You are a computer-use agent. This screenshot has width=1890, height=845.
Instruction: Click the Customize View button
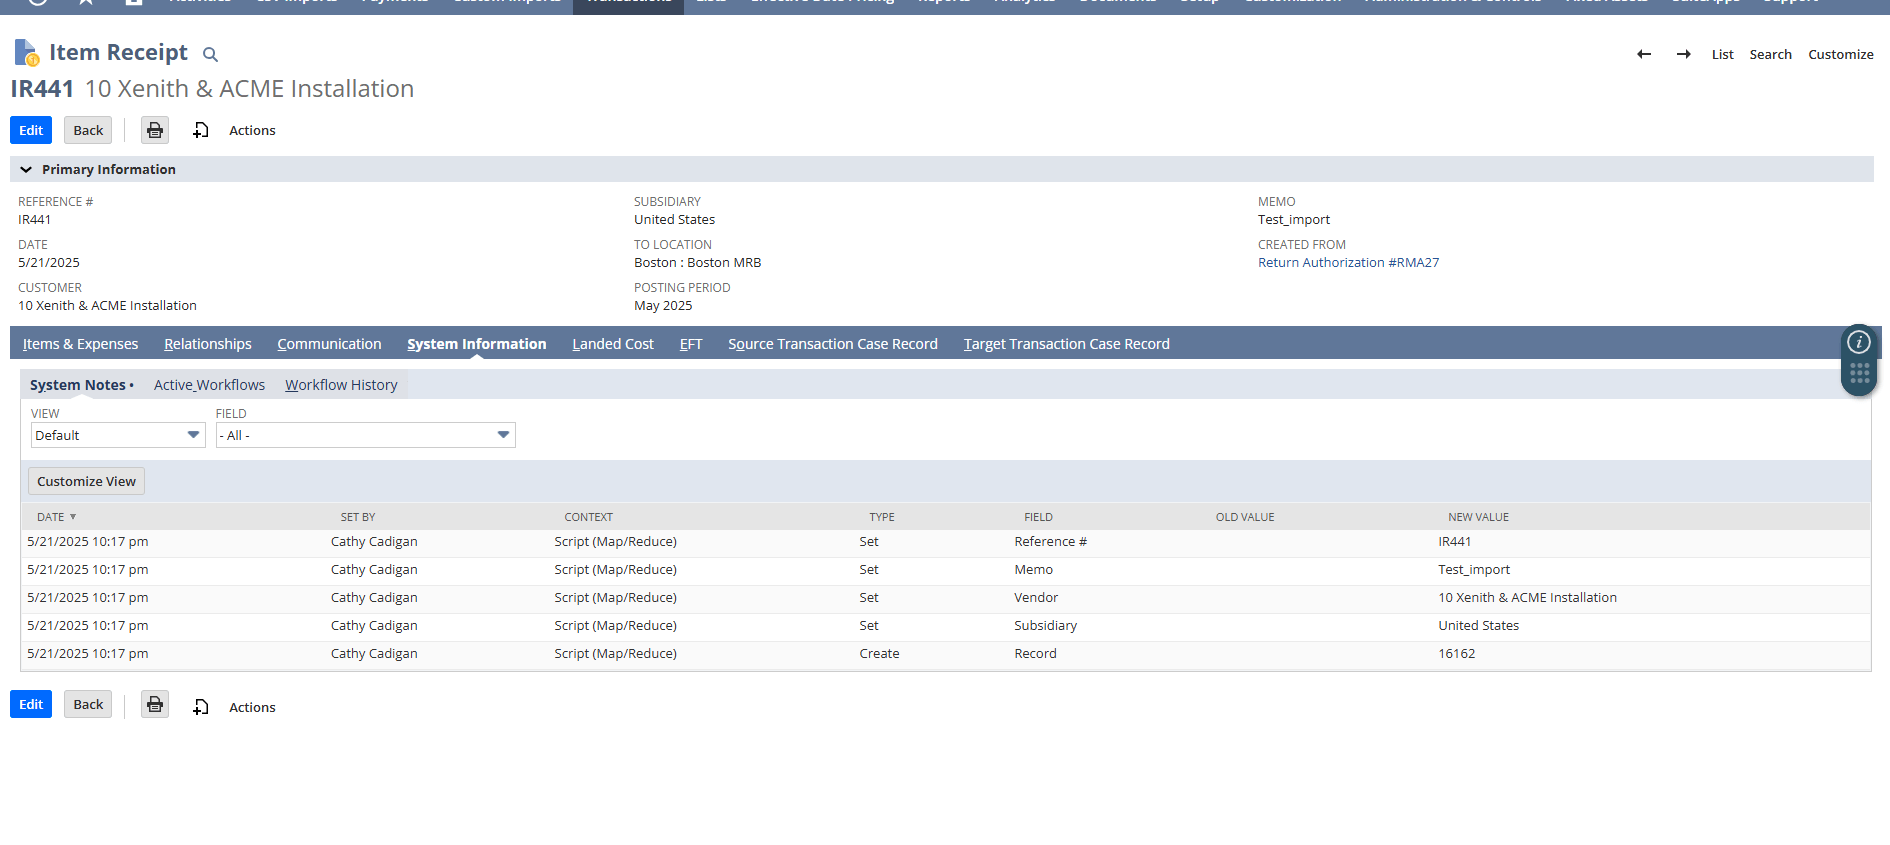pos(86,481)
